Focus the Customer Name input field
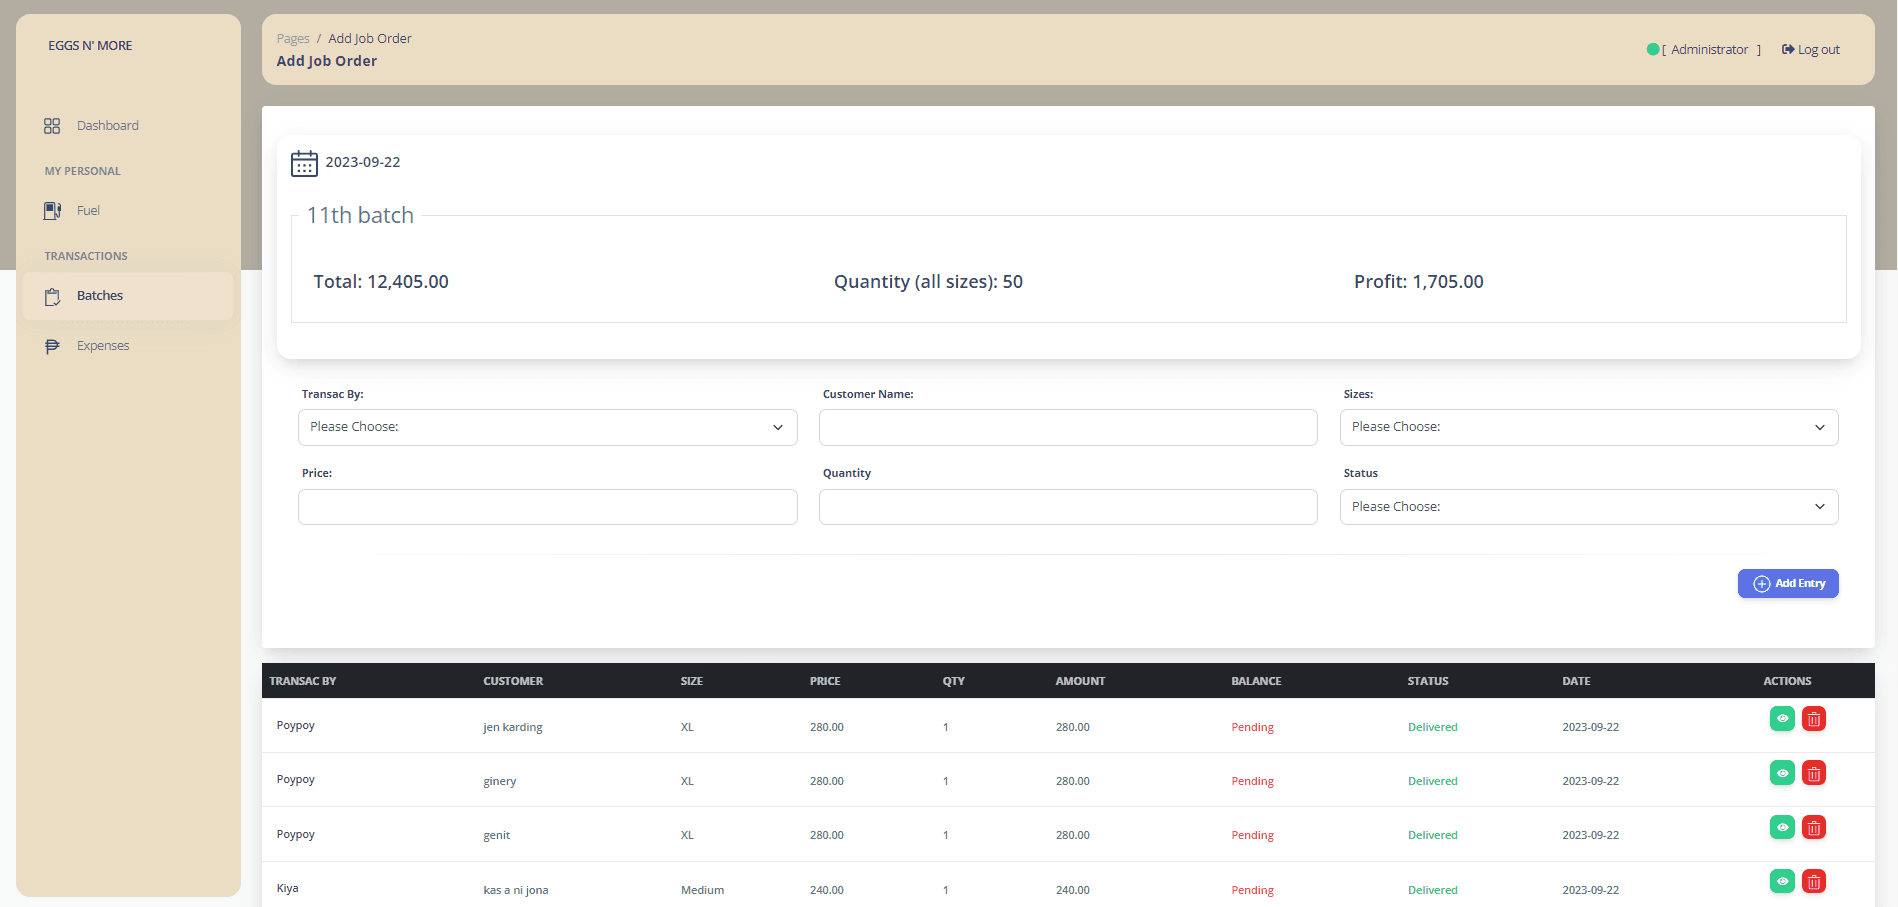The width and height of the screenshot is (1898, 907). click(x=1068, y=427)
